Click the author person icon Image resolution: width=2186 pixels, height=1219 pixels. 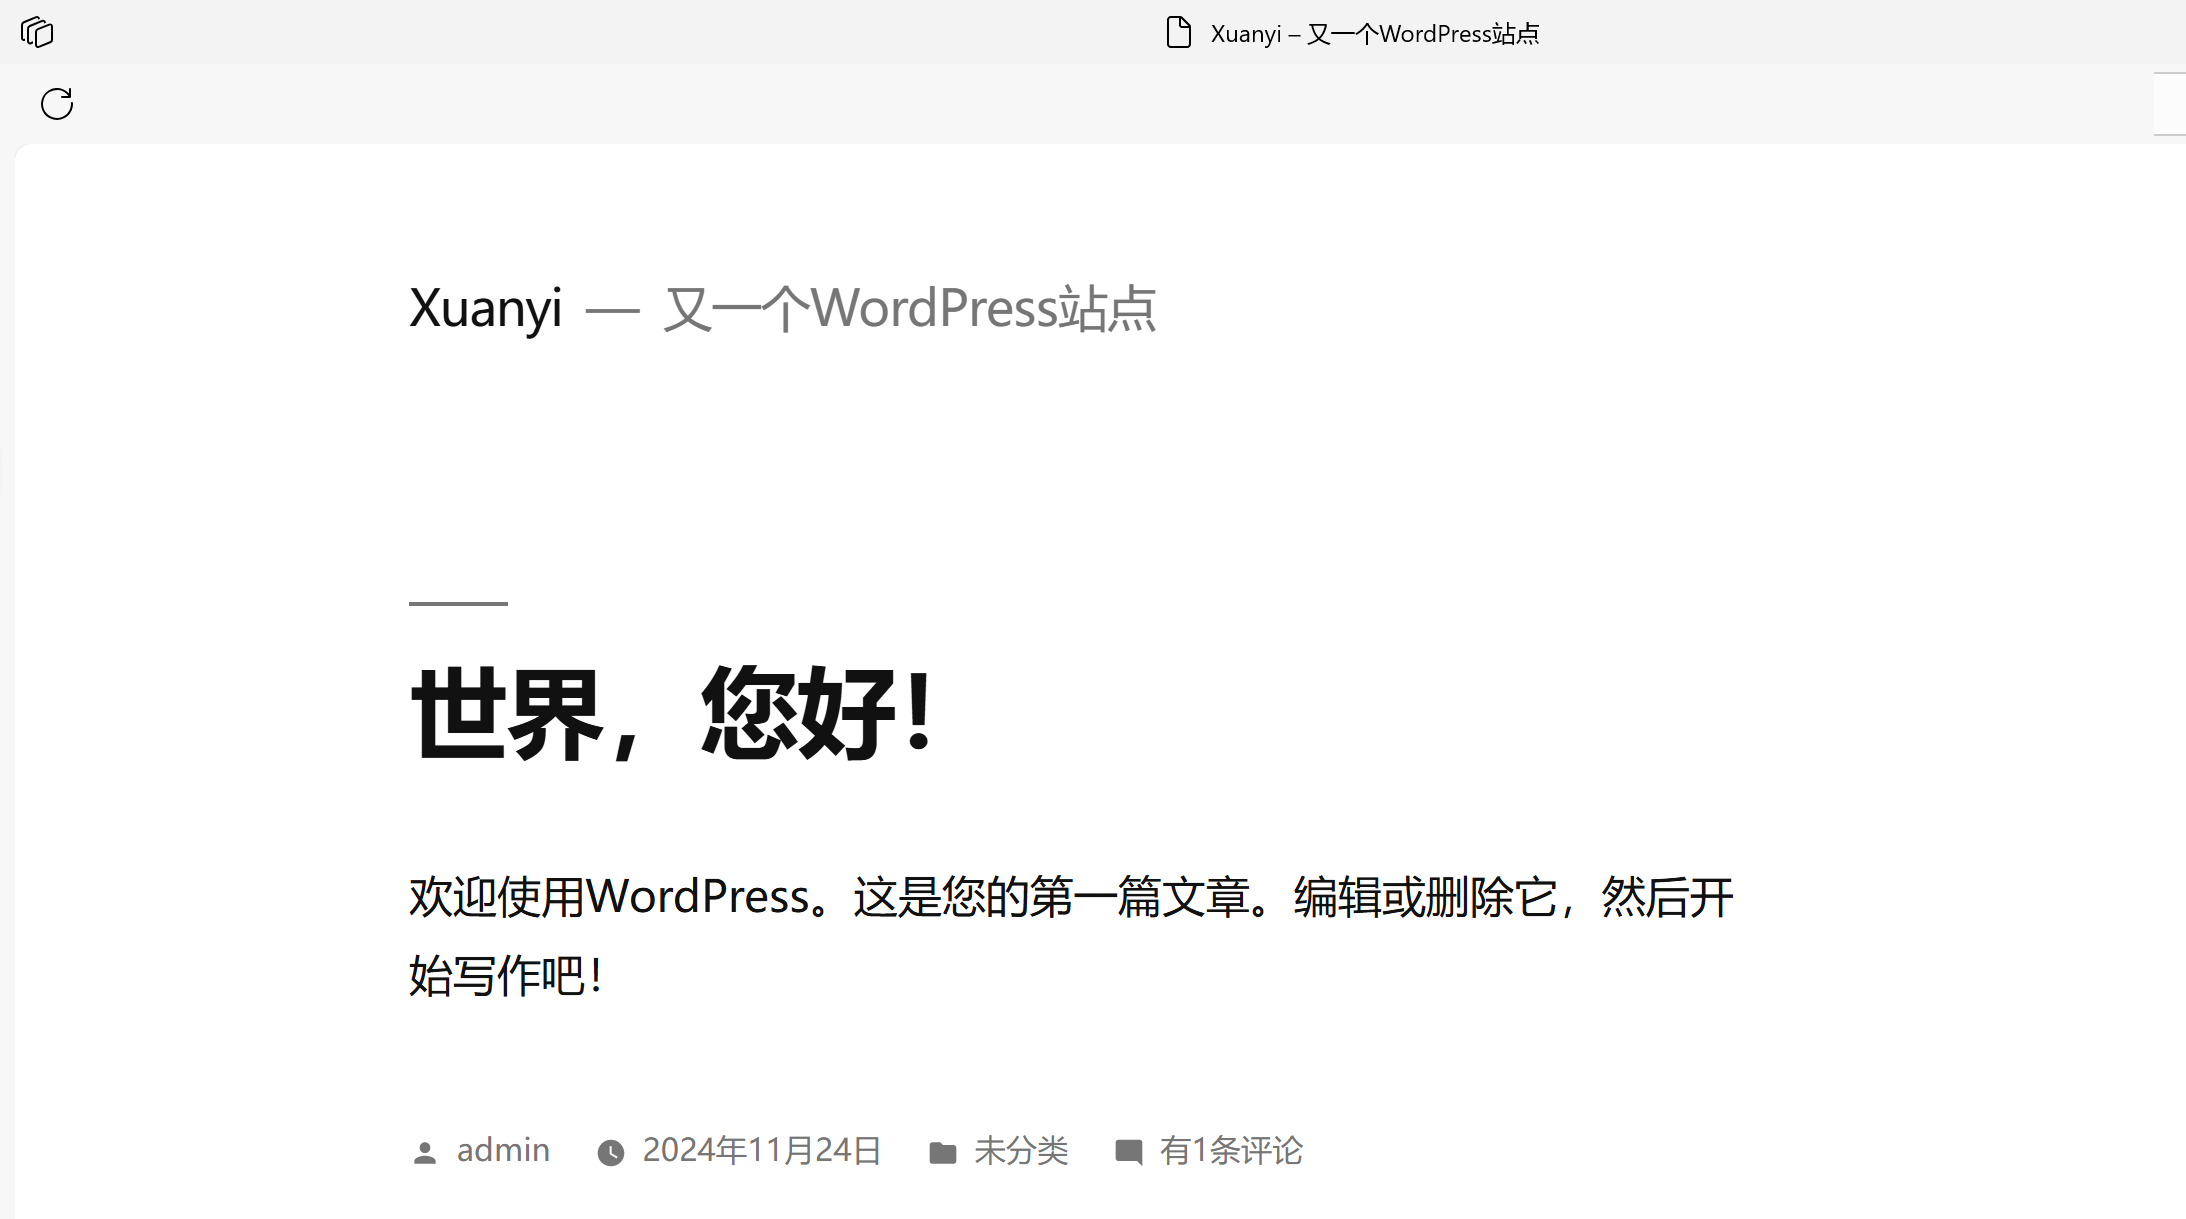[425, 1153]
